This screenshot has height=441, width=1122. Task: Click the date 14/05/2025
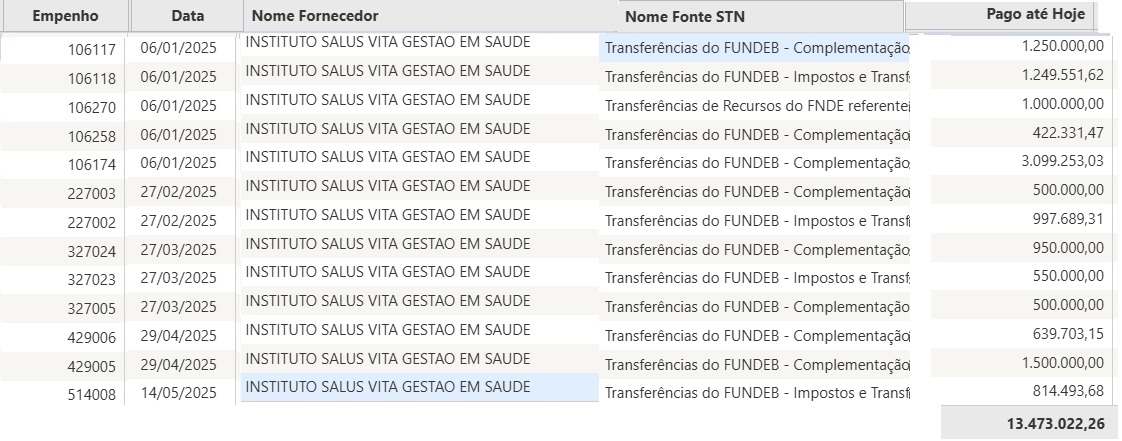tap(179, 394)
